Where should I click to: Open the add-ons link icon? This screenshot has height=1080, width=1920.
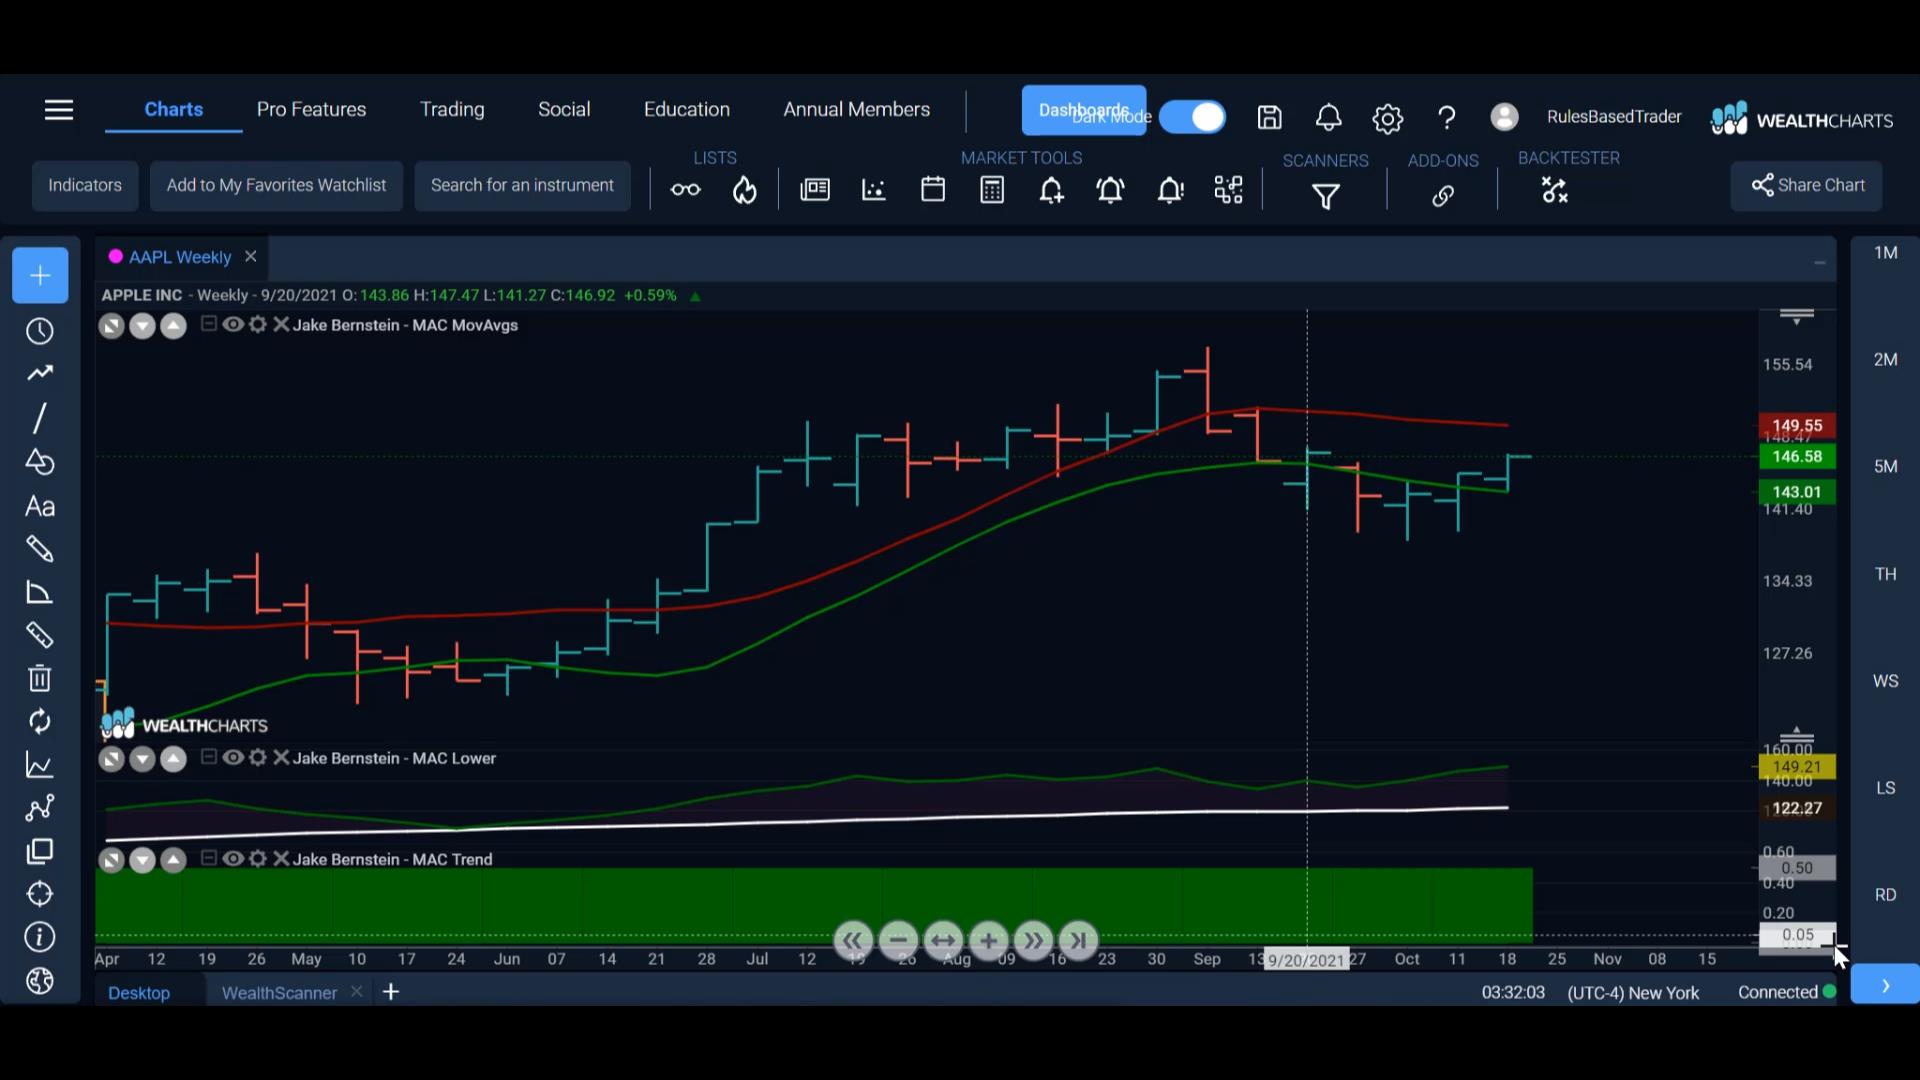(x=1442, y=196)
